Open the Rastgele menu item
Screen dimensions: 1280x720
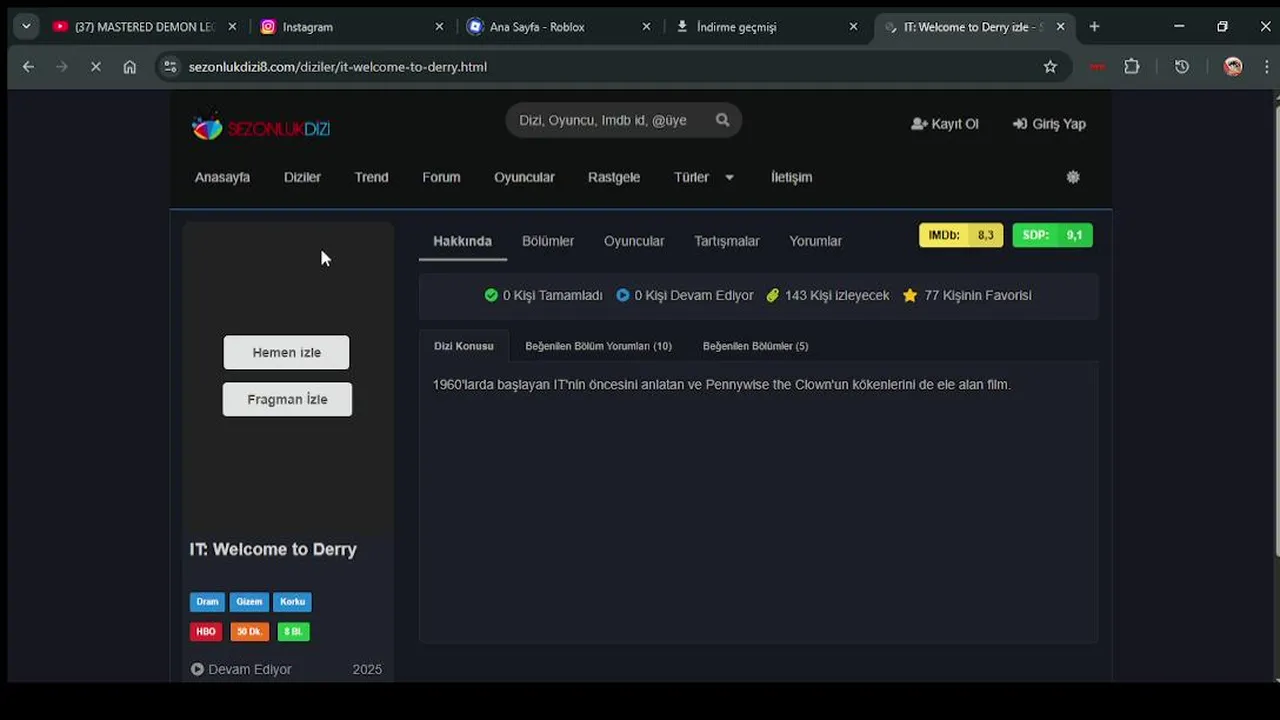[x=614, y=177]
